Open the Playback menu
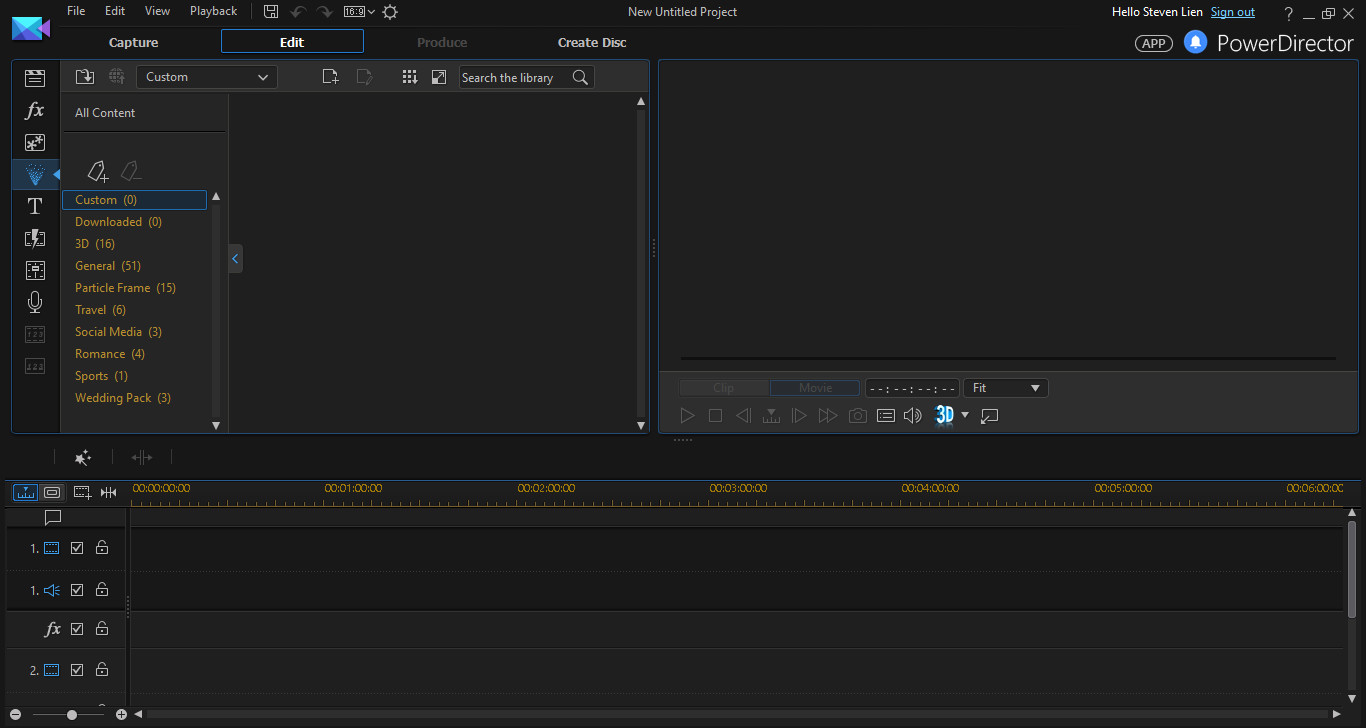Screen dimensions: 1366x728 (x=213, y=11)
